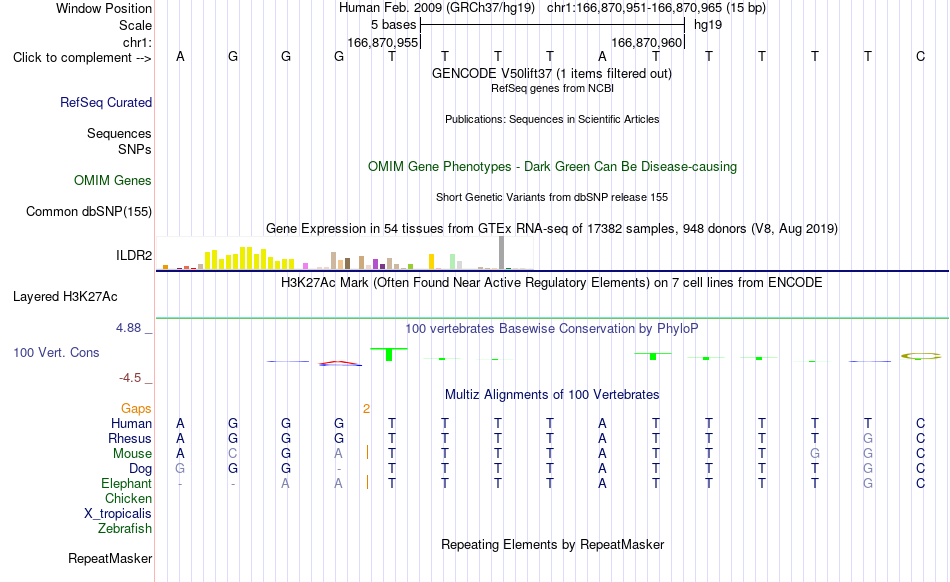Click the 166,870,955 coordinate label
This screenshot has height=582, width=950.
point(383,42)
